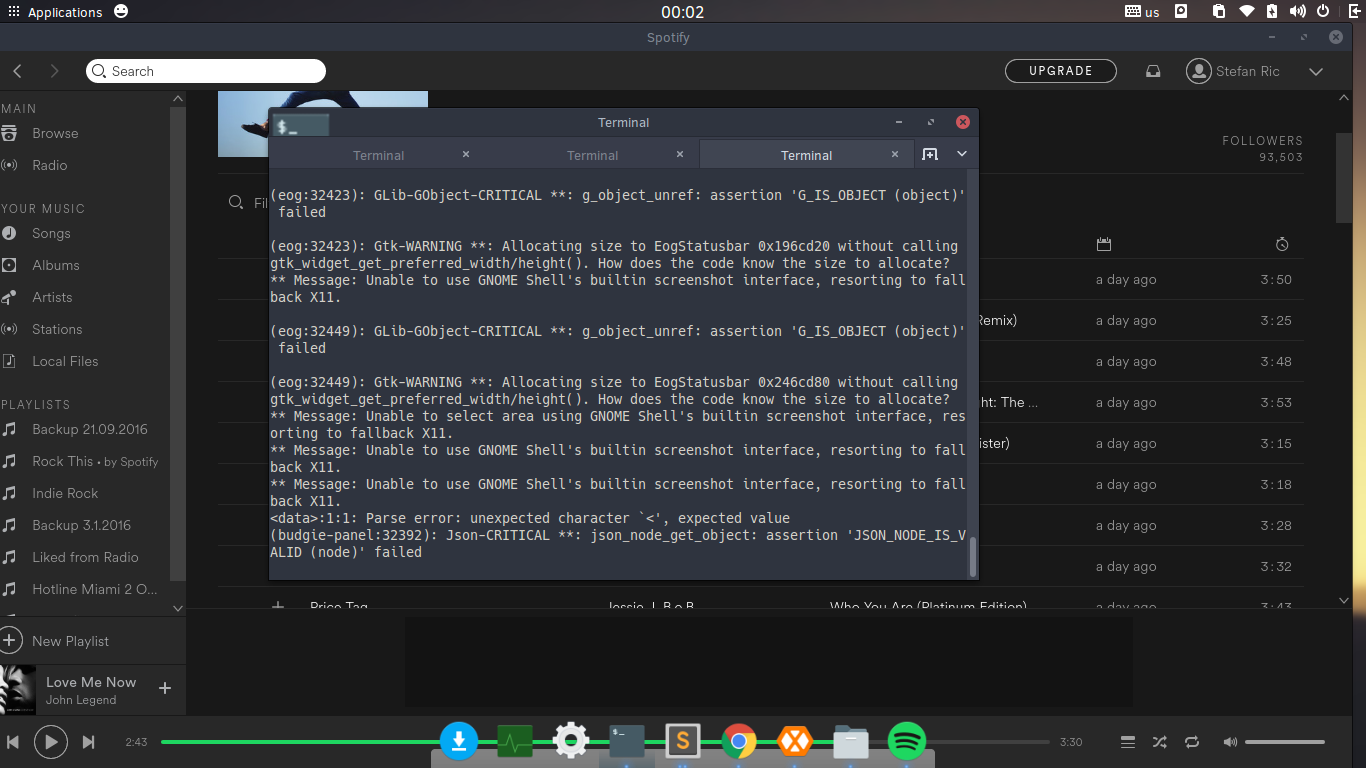Open the Spotify dock icon
This screenshot has width=1366, height=768.
click(x=907, y=741)
